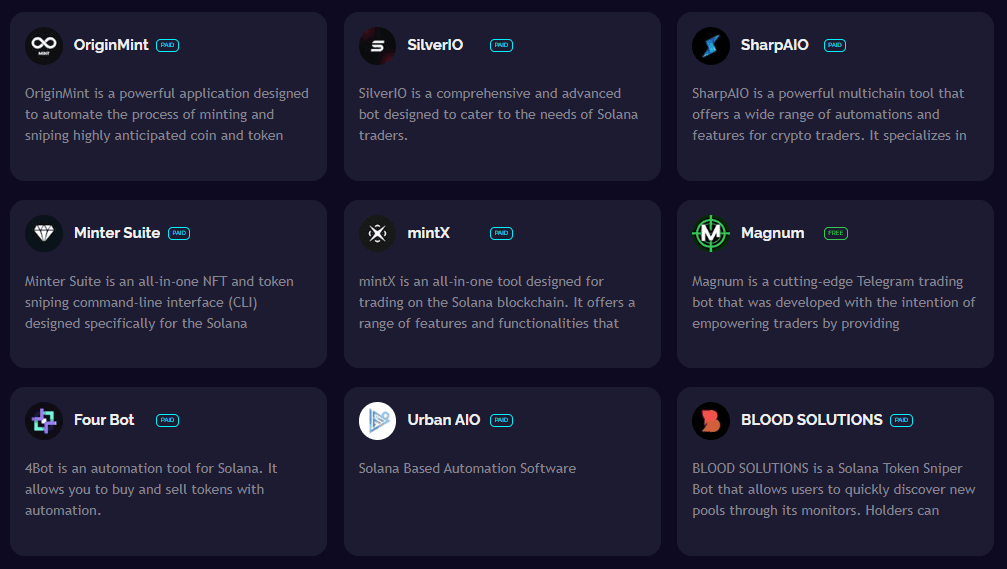Click the Four Bot logo icon
This screenshot has width=1007, height=569.
[x=44, y=420]
